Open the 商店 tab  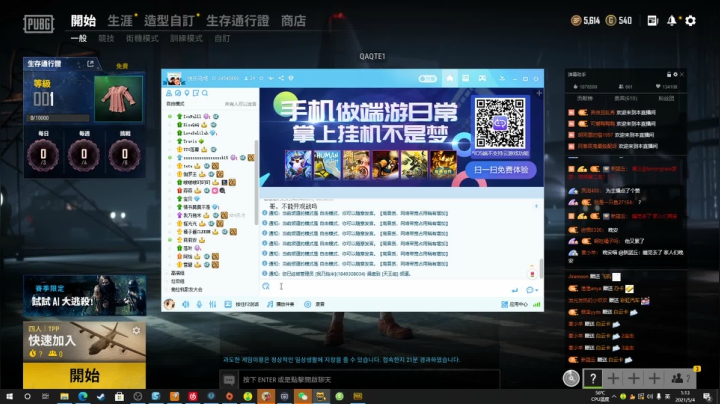[293, 21]
